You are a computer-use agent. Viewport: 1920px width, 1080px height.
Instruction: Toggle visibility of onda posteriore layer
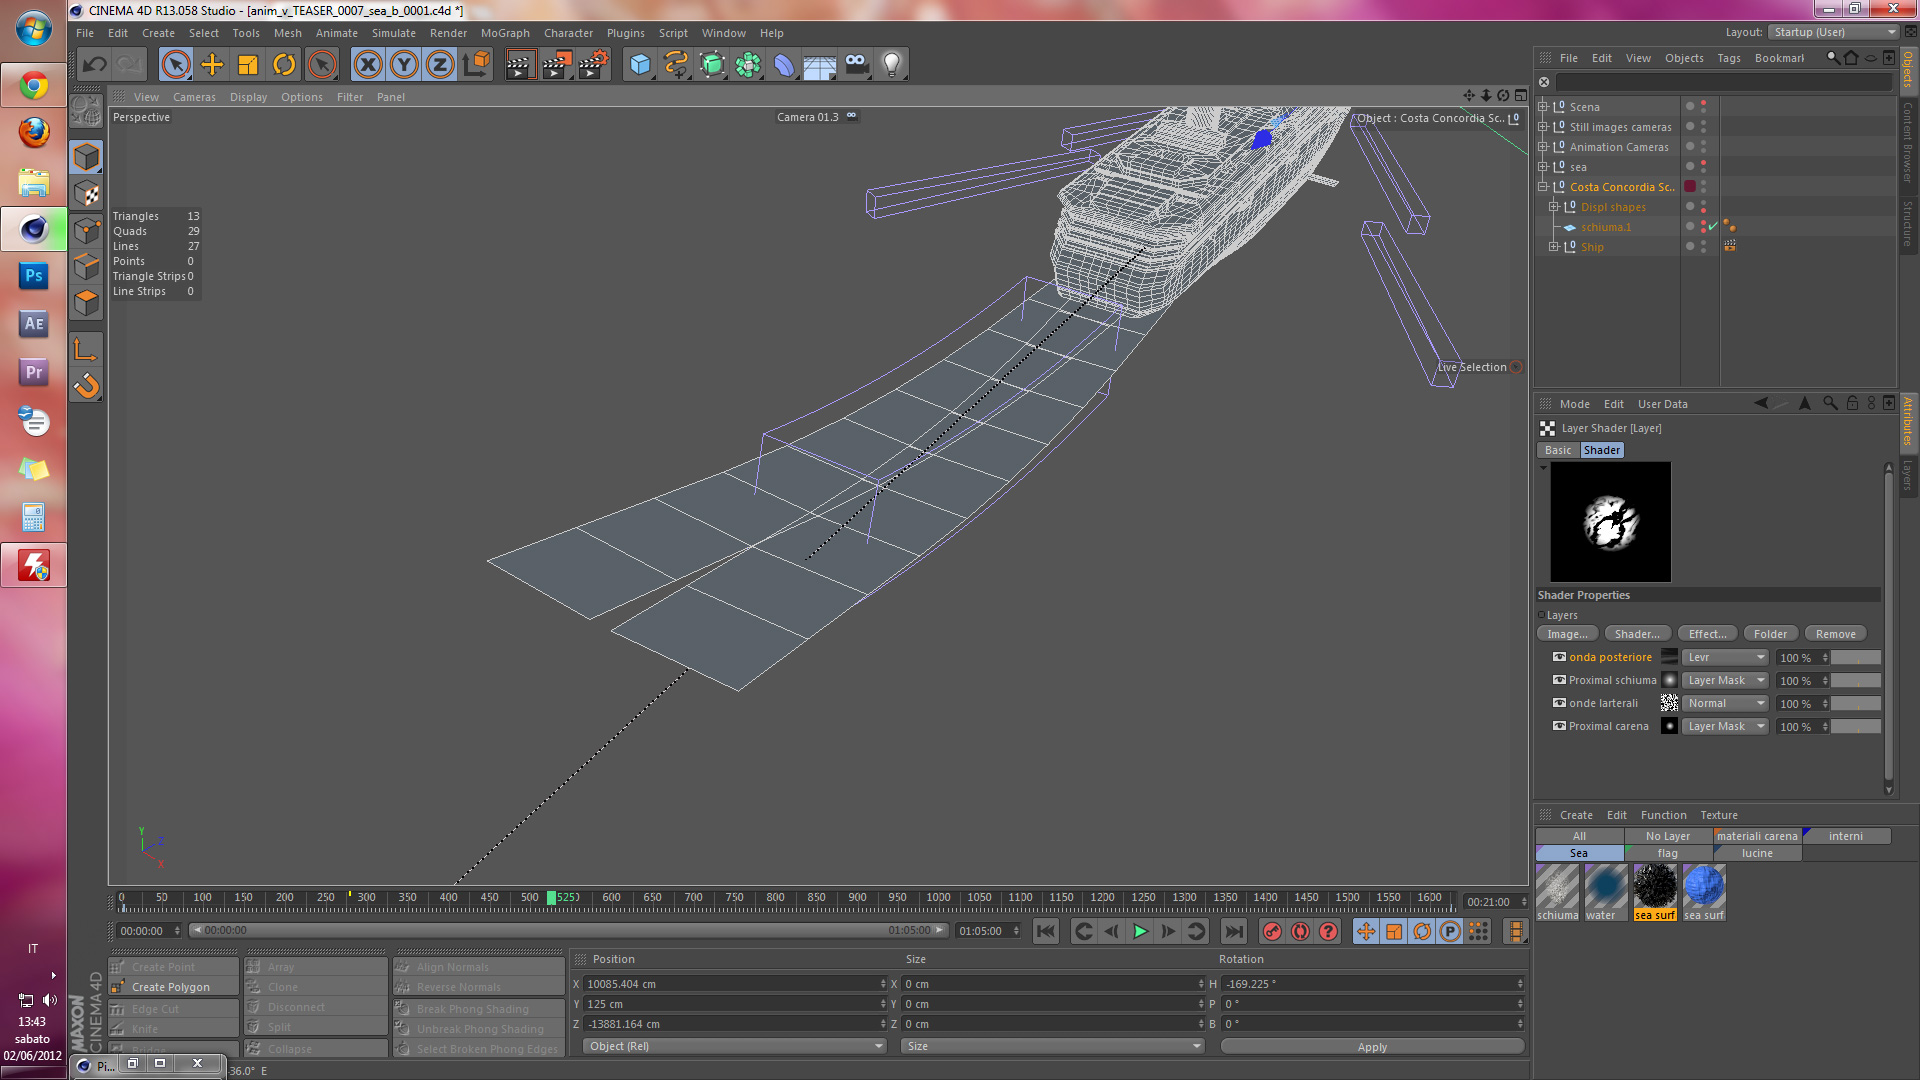[1559, 657]
